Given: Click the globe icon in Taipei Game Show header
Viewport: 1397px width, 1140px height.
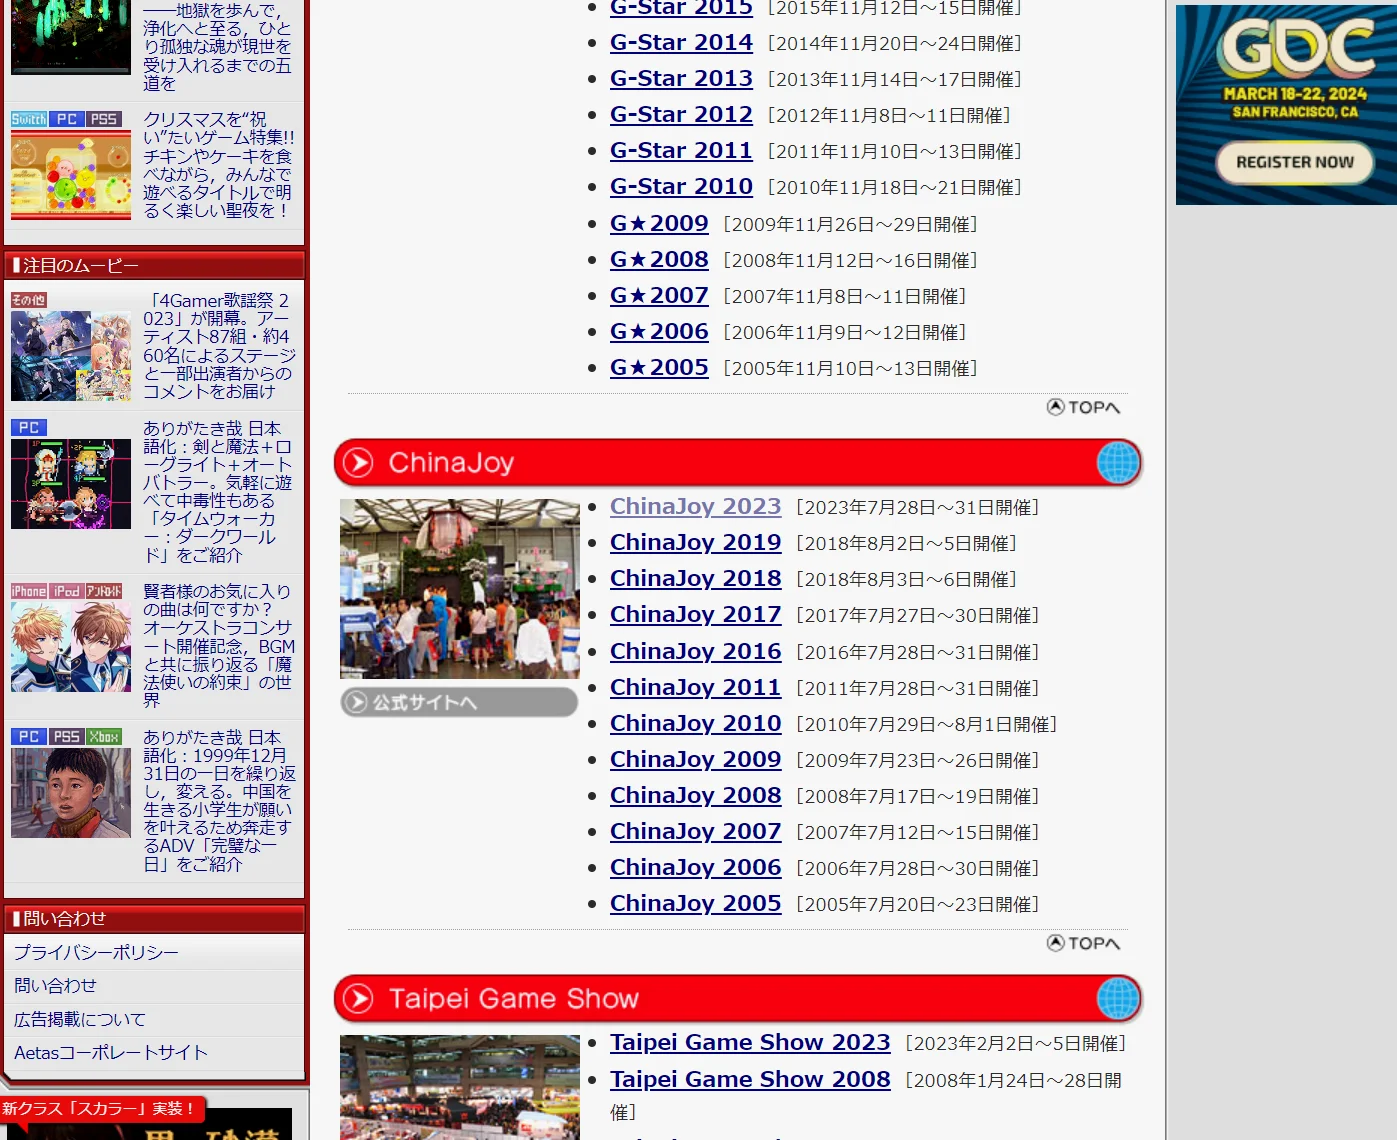Looking at the screenshot, I should (1117, 999).
